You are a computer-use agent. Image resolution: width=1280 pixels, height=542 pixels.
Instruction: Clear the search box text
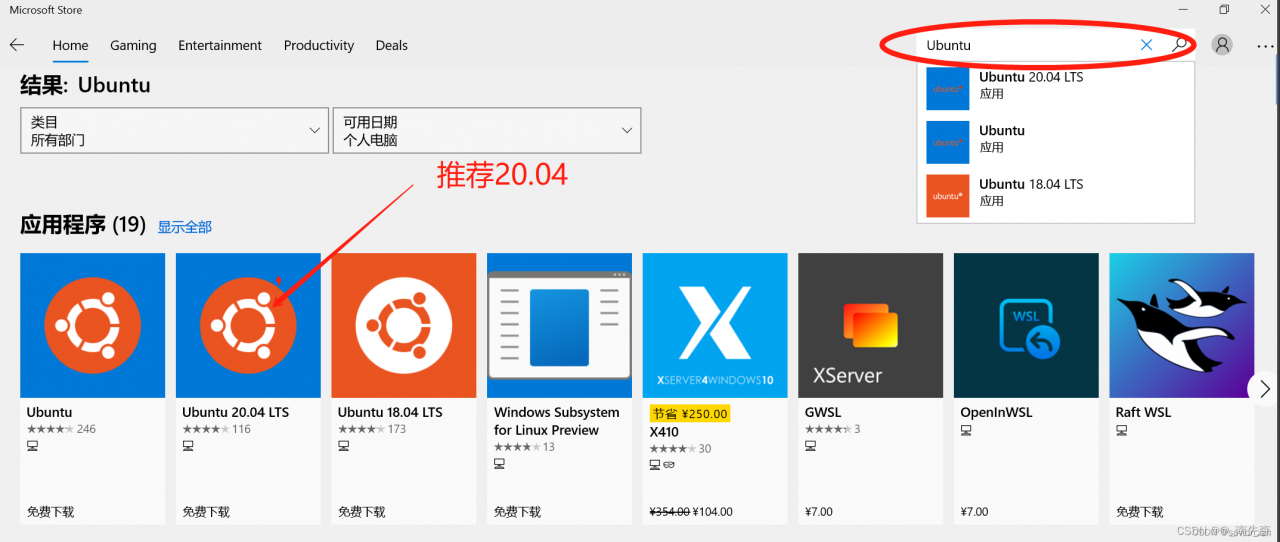click(1146, 45)
